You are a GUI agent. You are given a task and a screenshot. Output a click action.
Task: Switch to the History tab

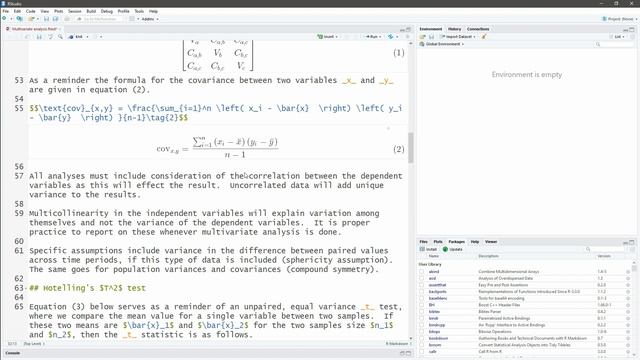pyautogui.click(x=454, y=29)
